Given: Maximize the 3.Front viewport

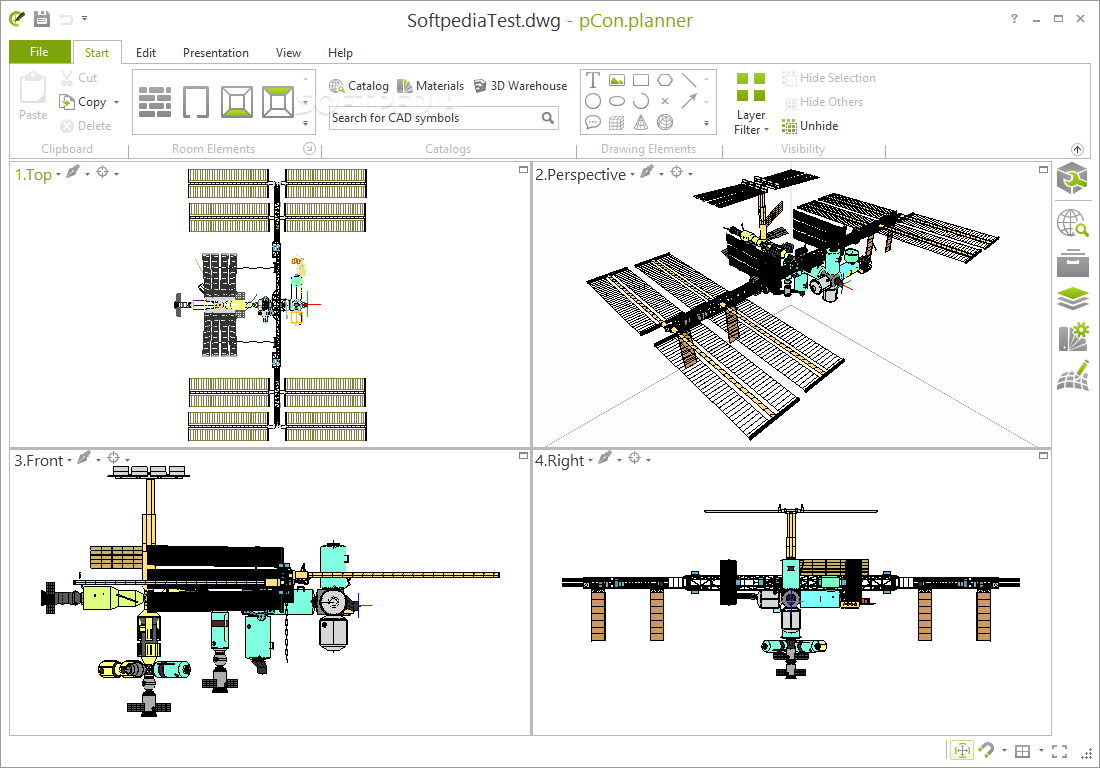Looking at the screenshot, I should click(523, 456).
